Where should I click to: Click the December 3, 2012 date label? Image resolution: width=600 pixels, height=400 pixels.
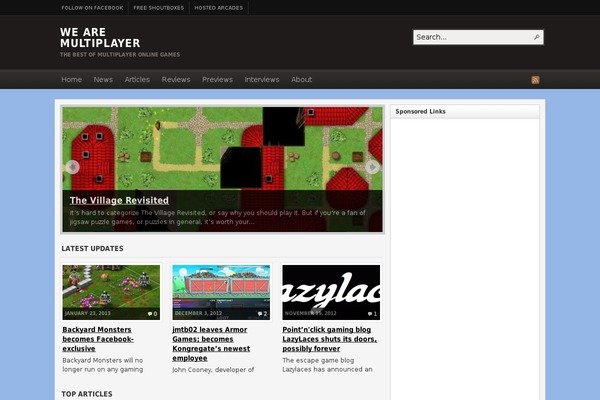(x=198, y=313)
